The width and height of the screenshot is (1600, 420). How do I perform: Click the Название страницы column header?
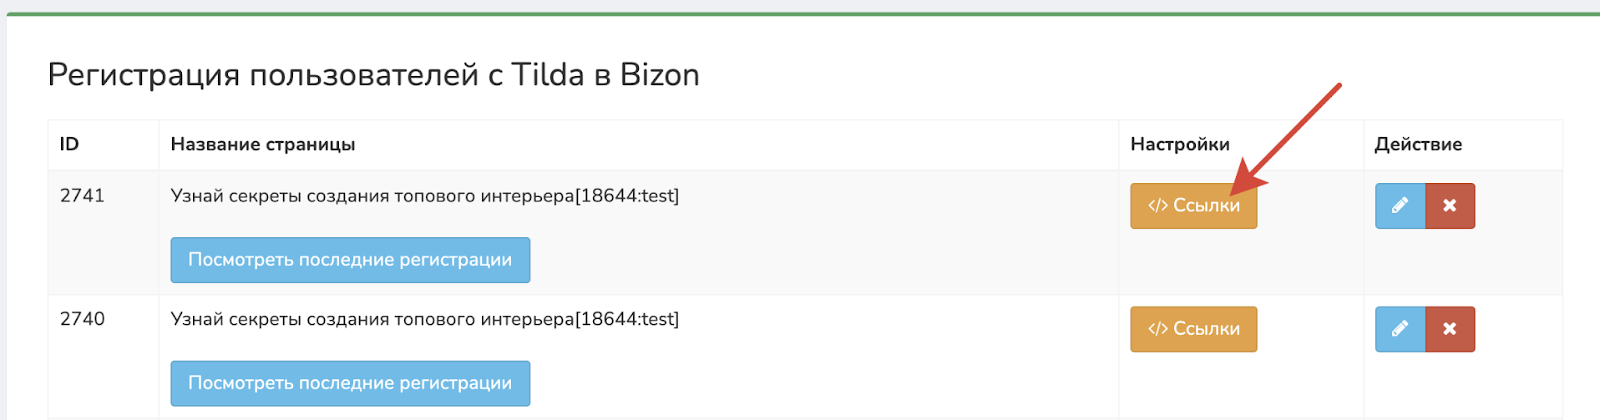(x=263, y=144)
